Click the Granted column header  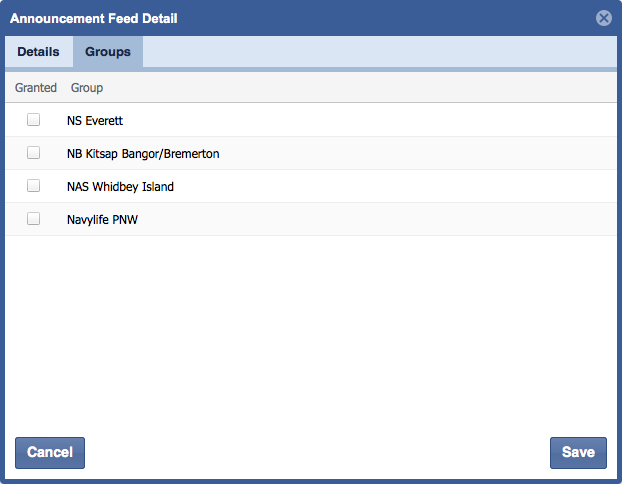pyautogui.click(x=36, y=88)
